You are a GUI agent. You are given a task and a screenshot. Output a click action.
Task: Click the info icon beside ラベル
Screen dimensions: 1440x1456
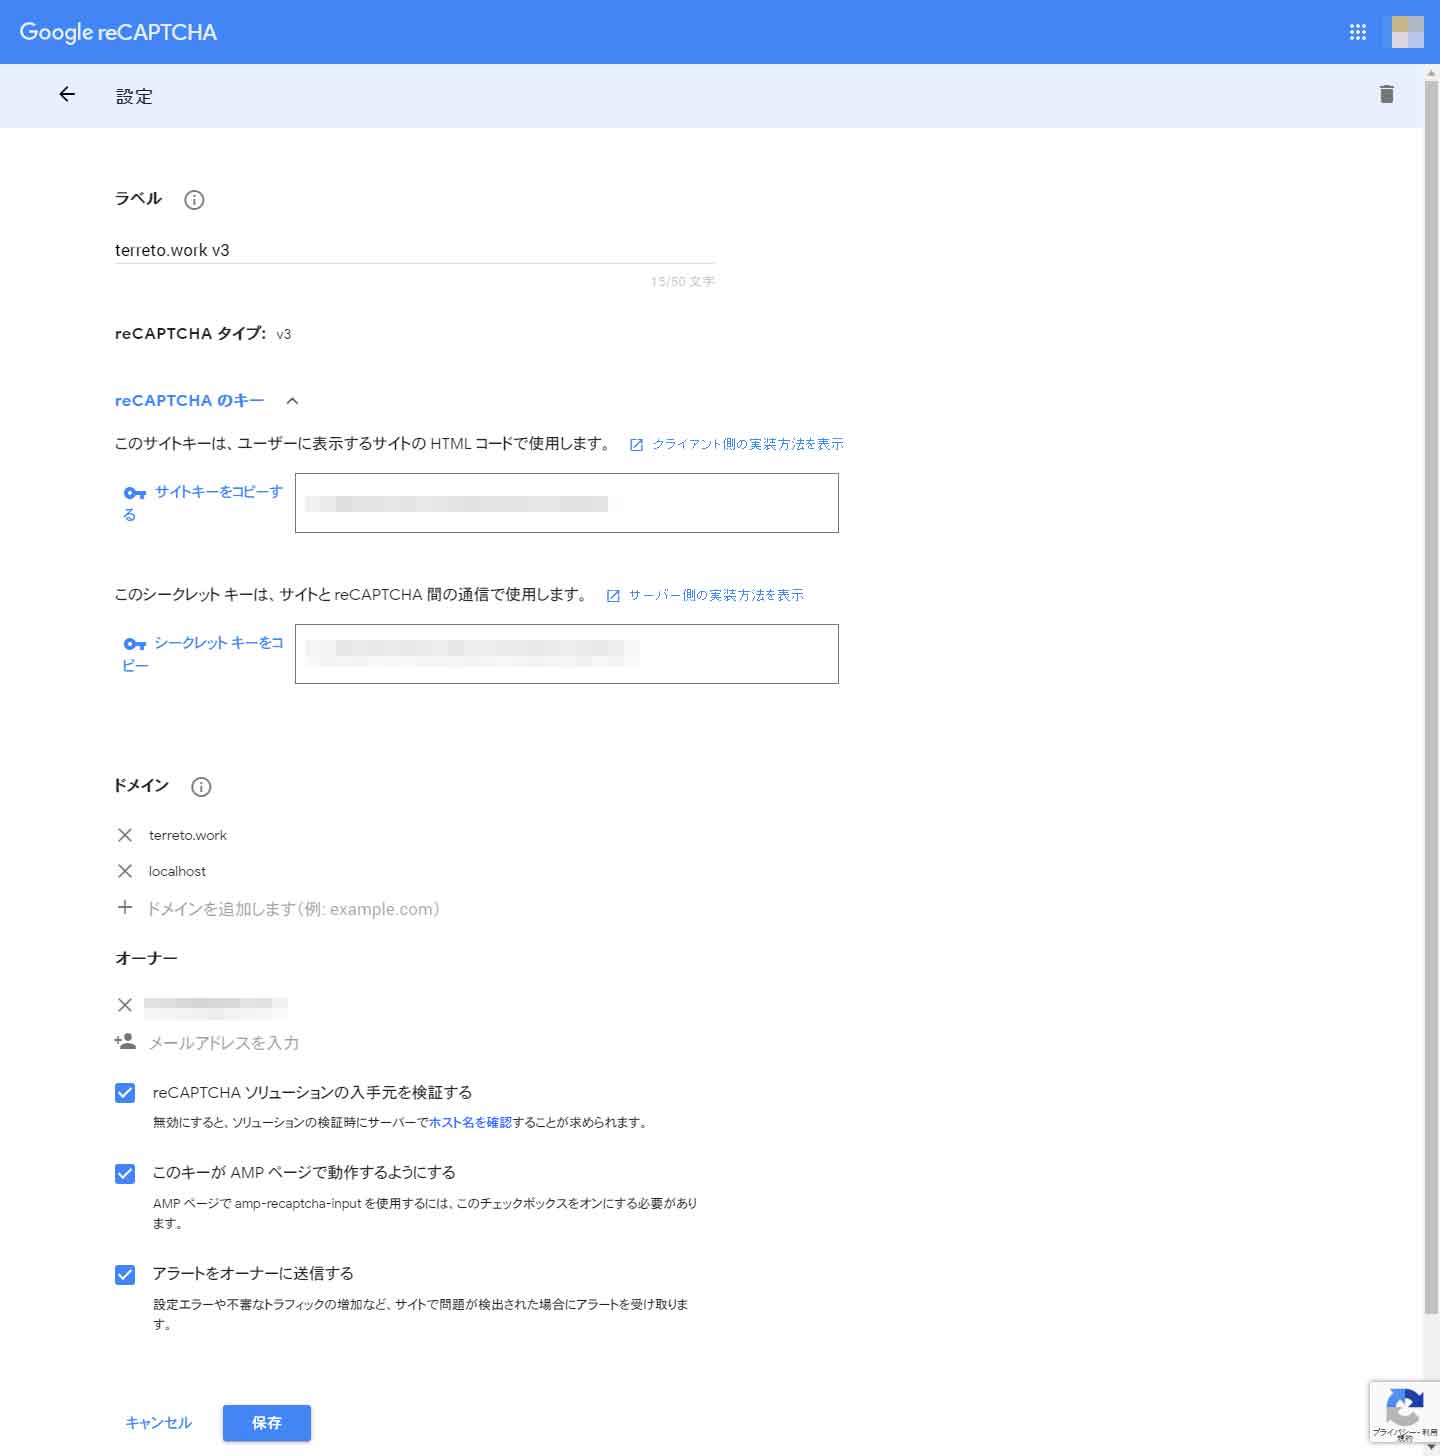[x=194, y=200]
